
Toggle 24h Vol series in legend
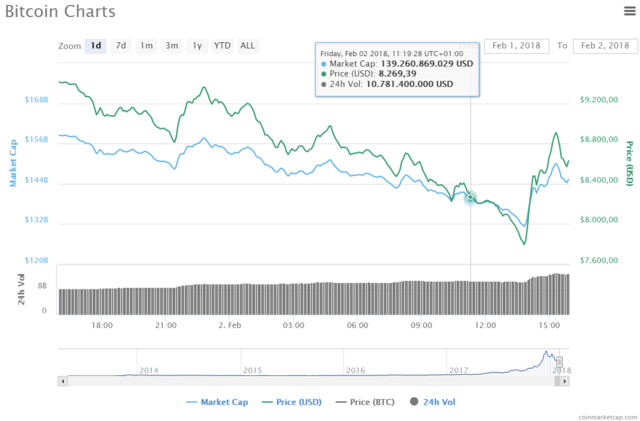point(433,402)
